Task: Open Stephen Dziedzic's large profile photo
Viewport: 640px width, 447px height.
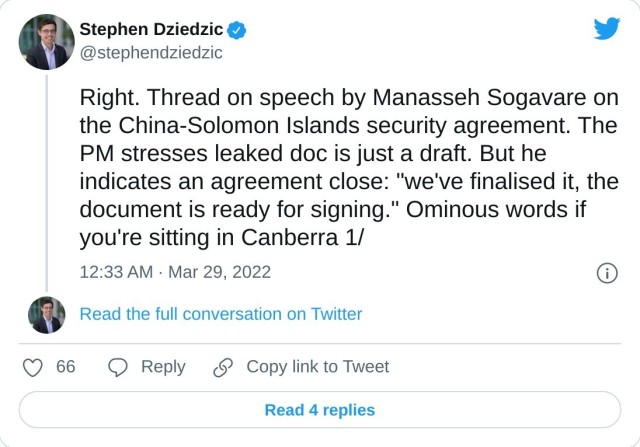Action: [47, 42]
